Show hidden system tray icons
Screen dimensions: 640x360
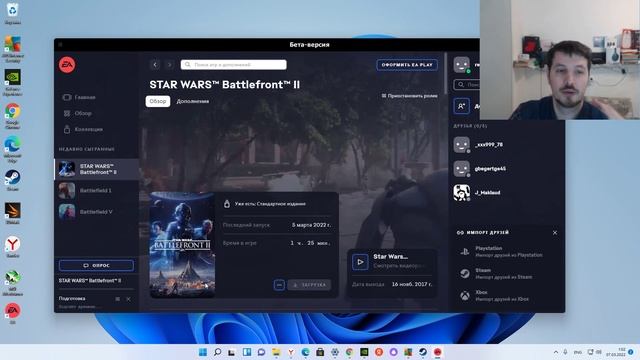(556, 352)
